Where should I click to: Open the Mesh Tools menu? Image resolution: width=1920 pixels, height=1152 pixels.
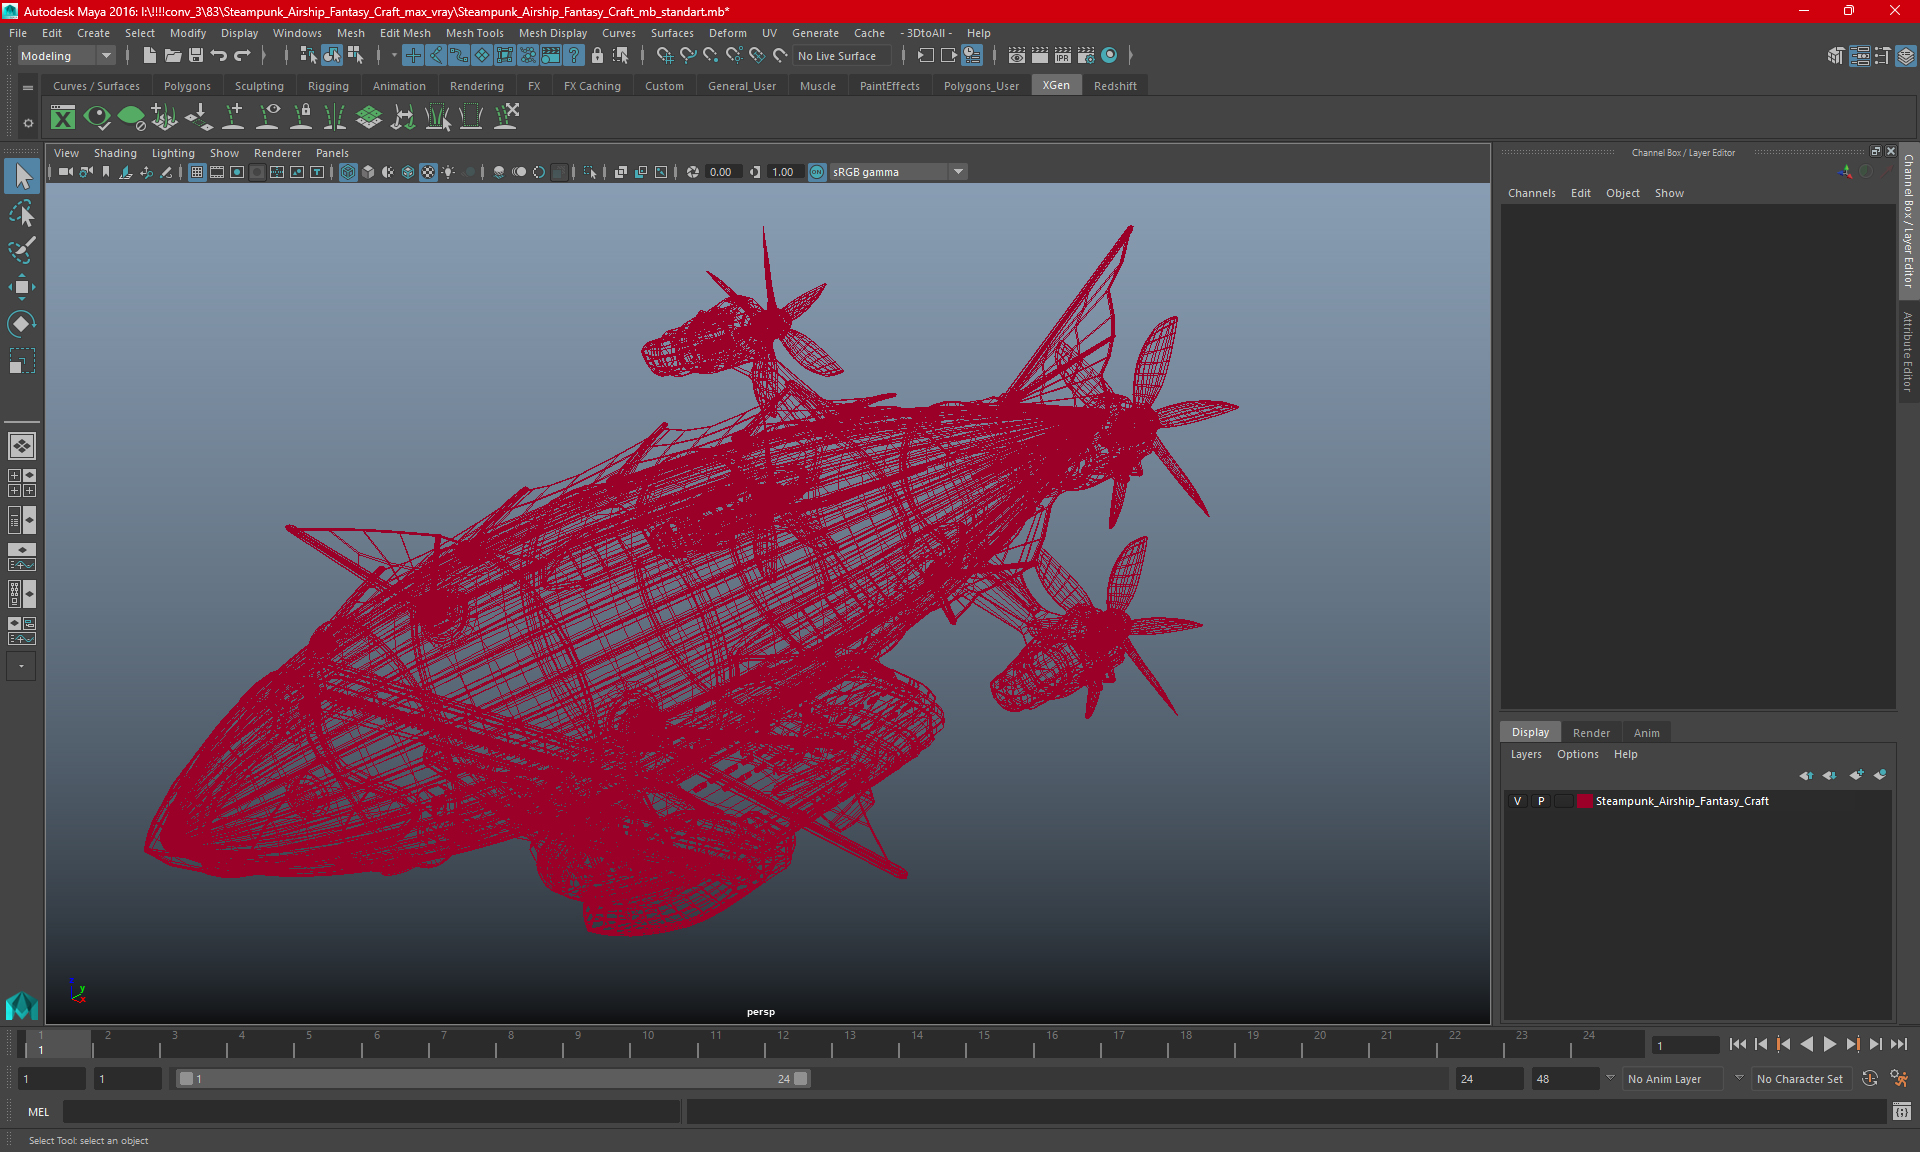(x=474, y=33)
